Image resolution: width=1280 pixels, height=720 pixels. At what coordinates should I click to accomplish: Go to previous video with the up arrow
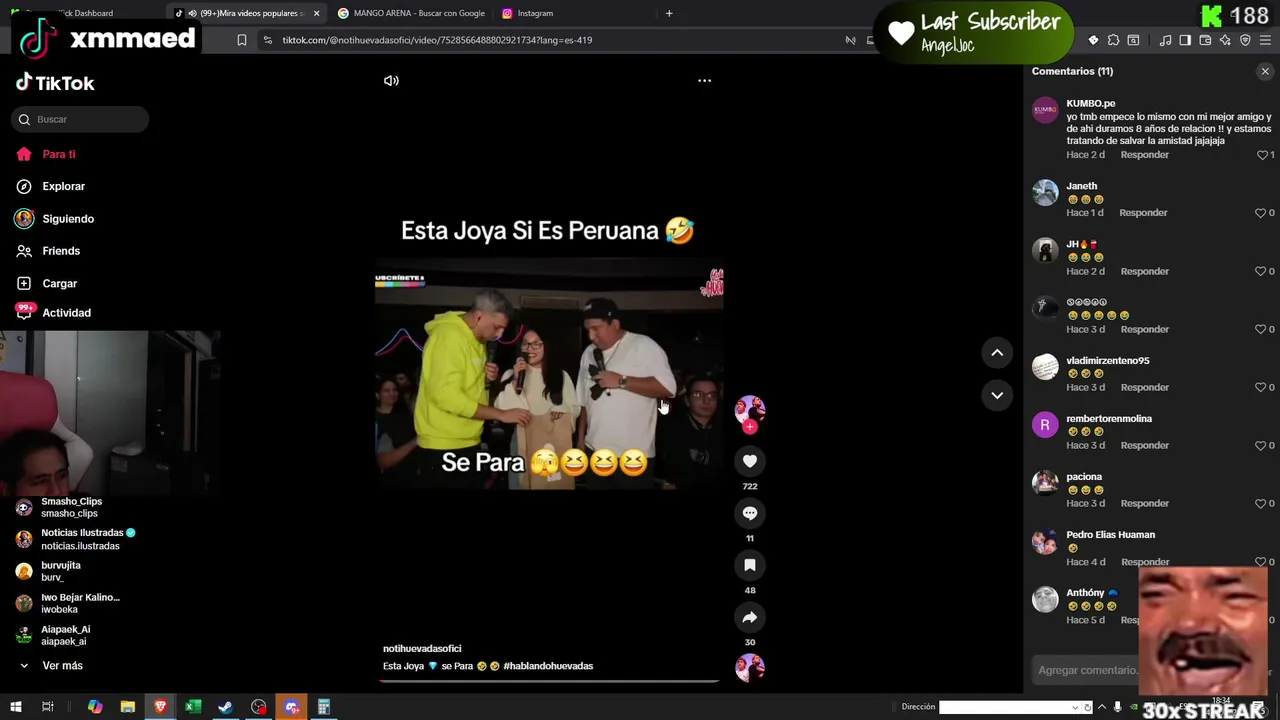[x=997, y=352]
